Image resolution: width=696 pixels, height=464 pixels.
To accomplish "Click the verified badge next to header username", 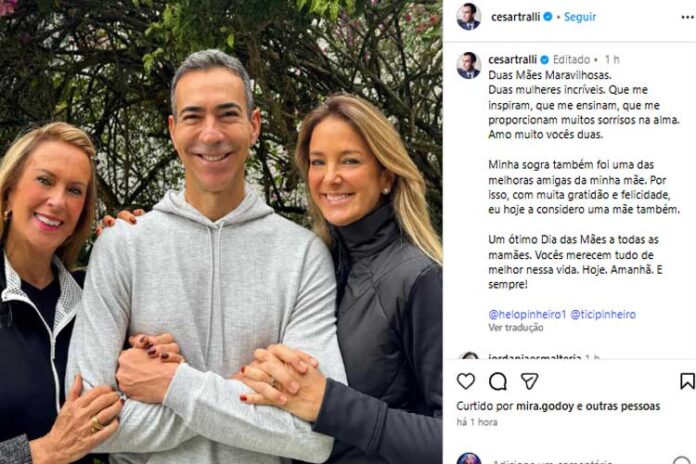I will 548,17.
